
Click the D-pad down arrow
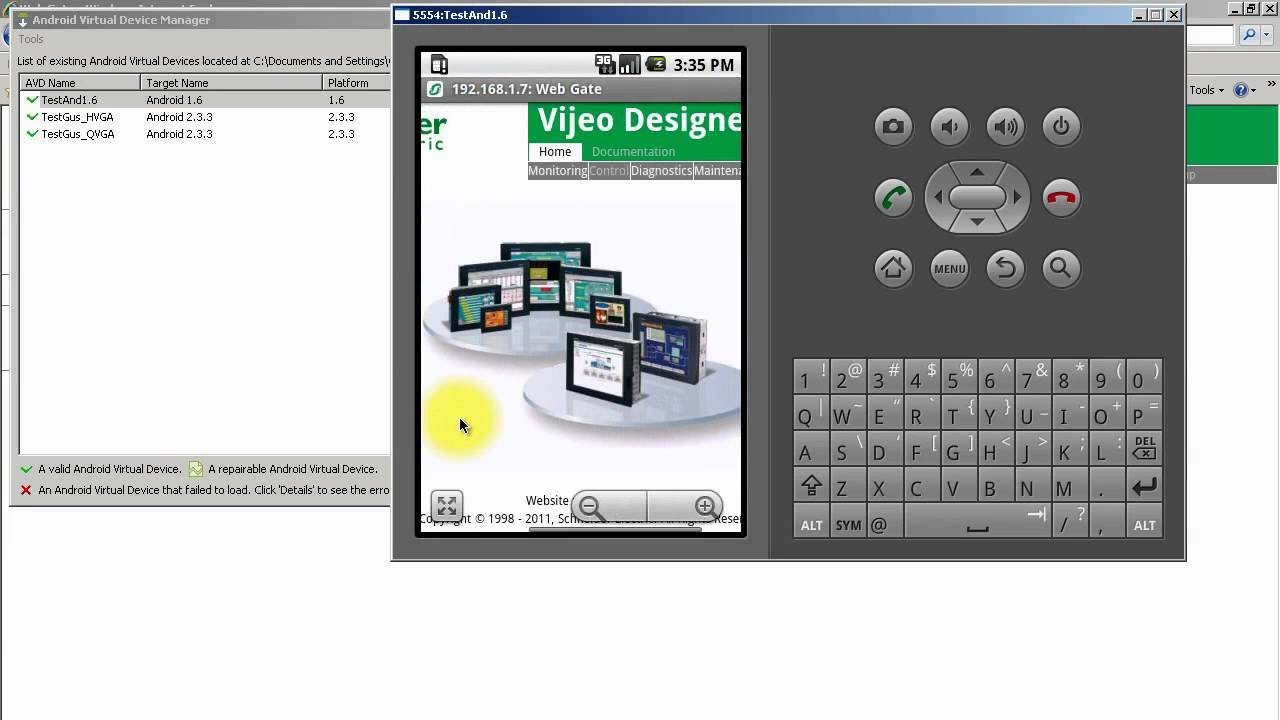coord(977,223)
